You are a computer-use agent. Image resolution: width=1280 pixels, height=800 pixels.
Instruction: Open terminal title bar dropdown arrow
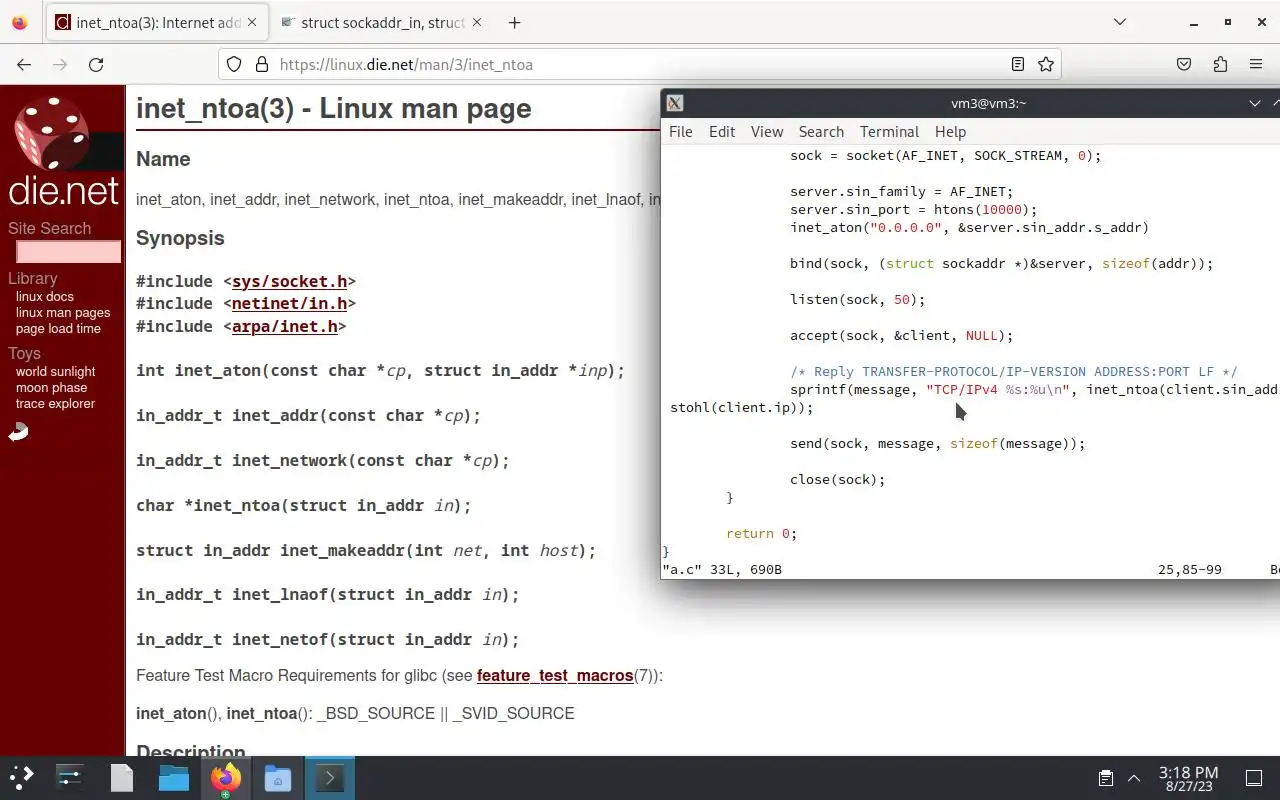1255,103
